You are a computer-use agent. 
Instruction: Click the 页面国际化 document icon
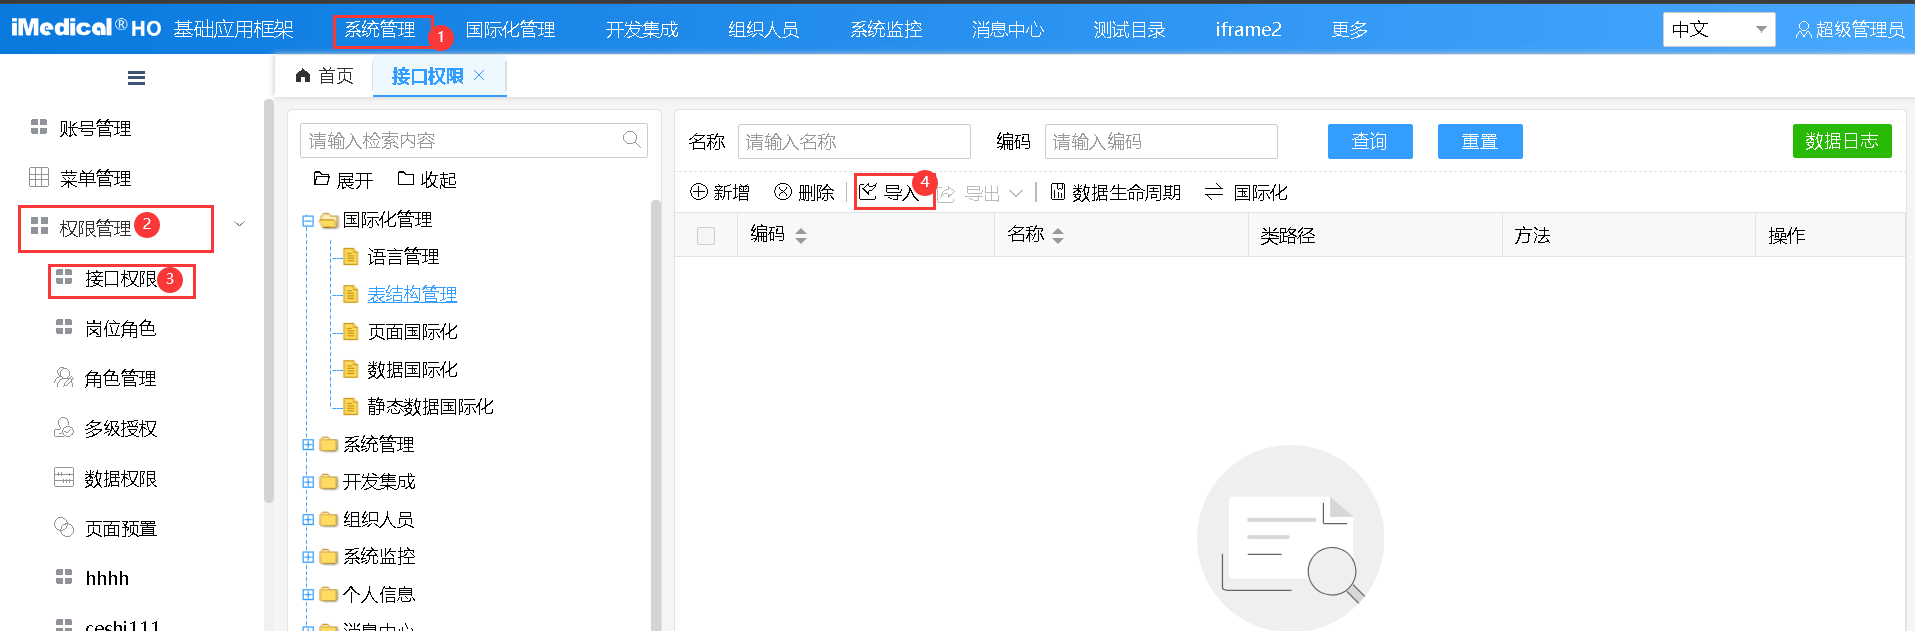click(350, 332)
